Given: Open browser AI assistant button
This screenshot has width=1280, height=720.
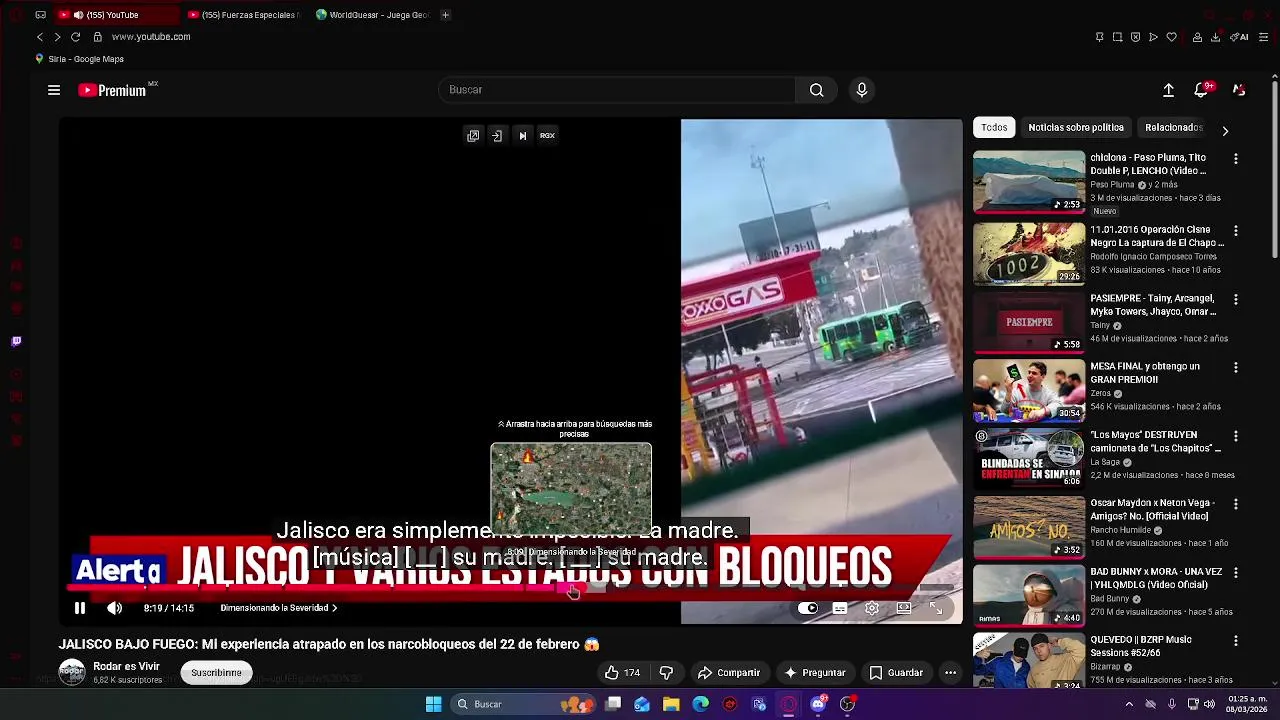Looking at the screenshot, I should 1240,37.
